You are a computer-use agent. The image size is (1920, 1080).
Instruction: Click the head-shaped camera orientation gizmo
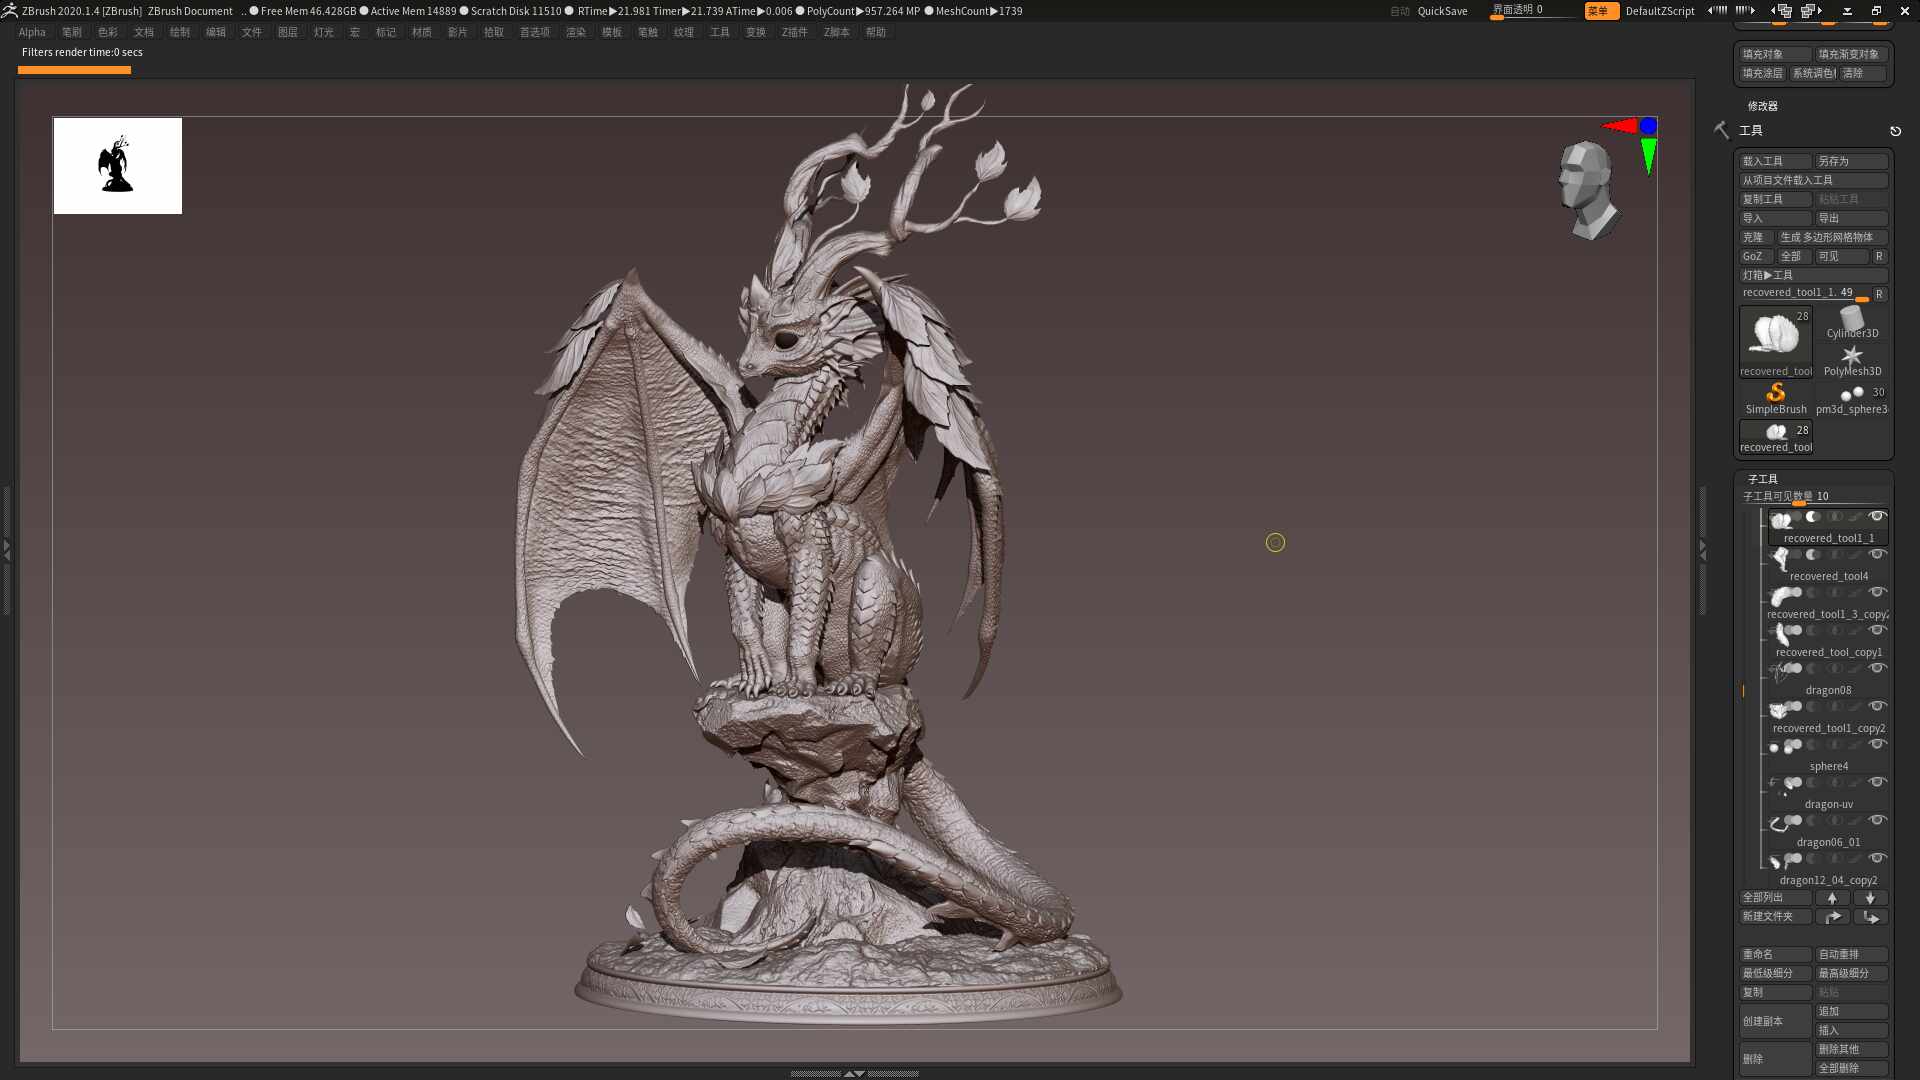click(1587, 190)
